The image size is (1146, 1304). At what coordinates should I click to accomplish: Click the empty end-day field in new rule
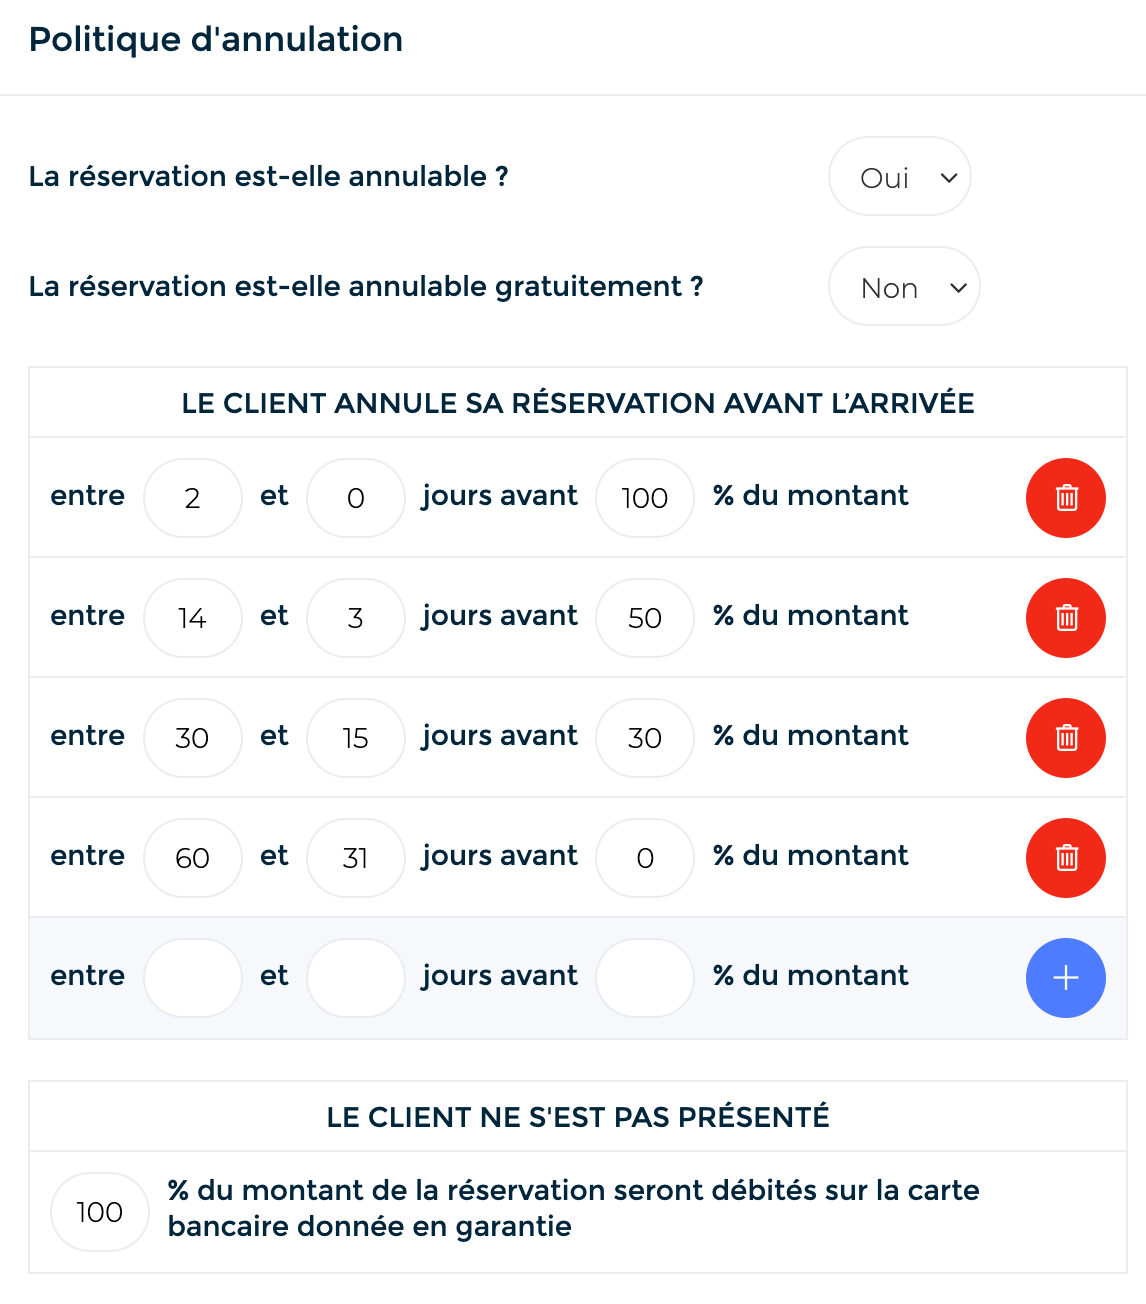tap(355, 978)
